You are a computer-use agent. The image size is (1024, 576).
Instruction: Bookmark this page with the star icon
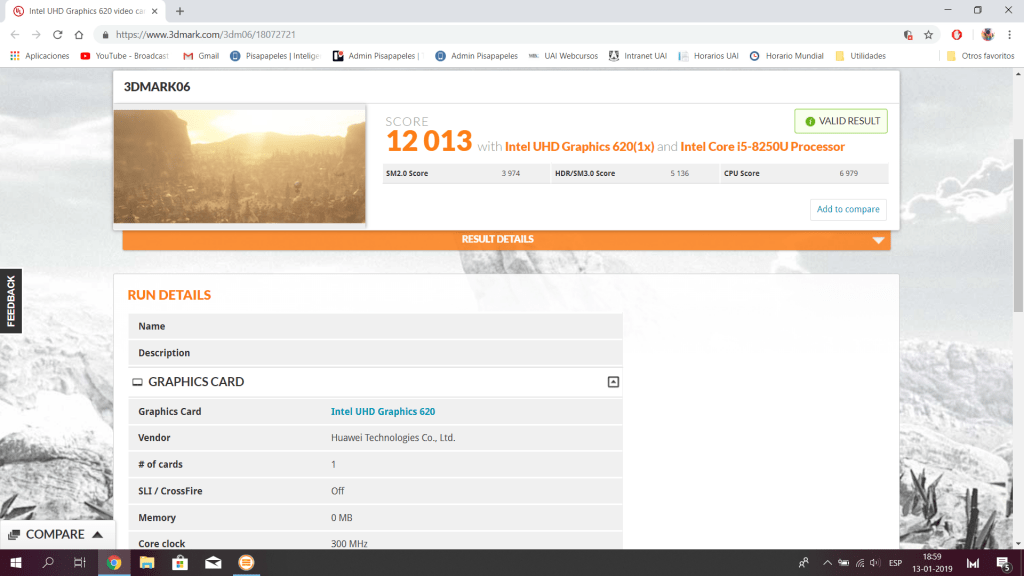point(929,34)
